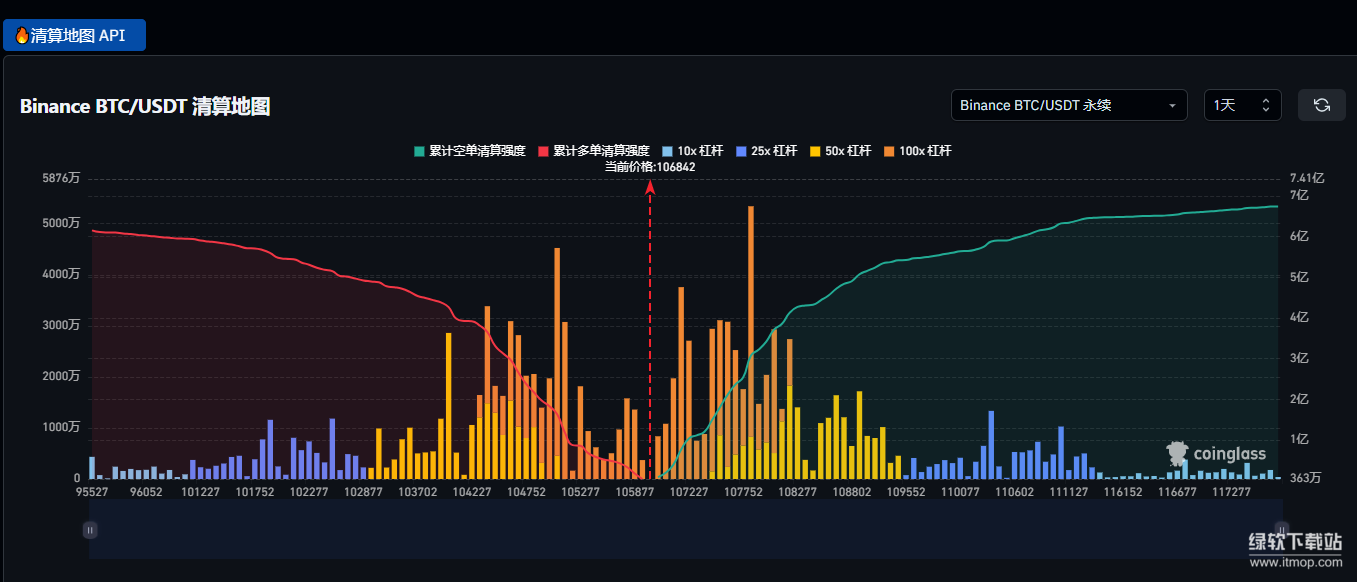Click the red 累计多单清算强度 legend swatch
1357x582 pixels.
(x=543, y=151)
